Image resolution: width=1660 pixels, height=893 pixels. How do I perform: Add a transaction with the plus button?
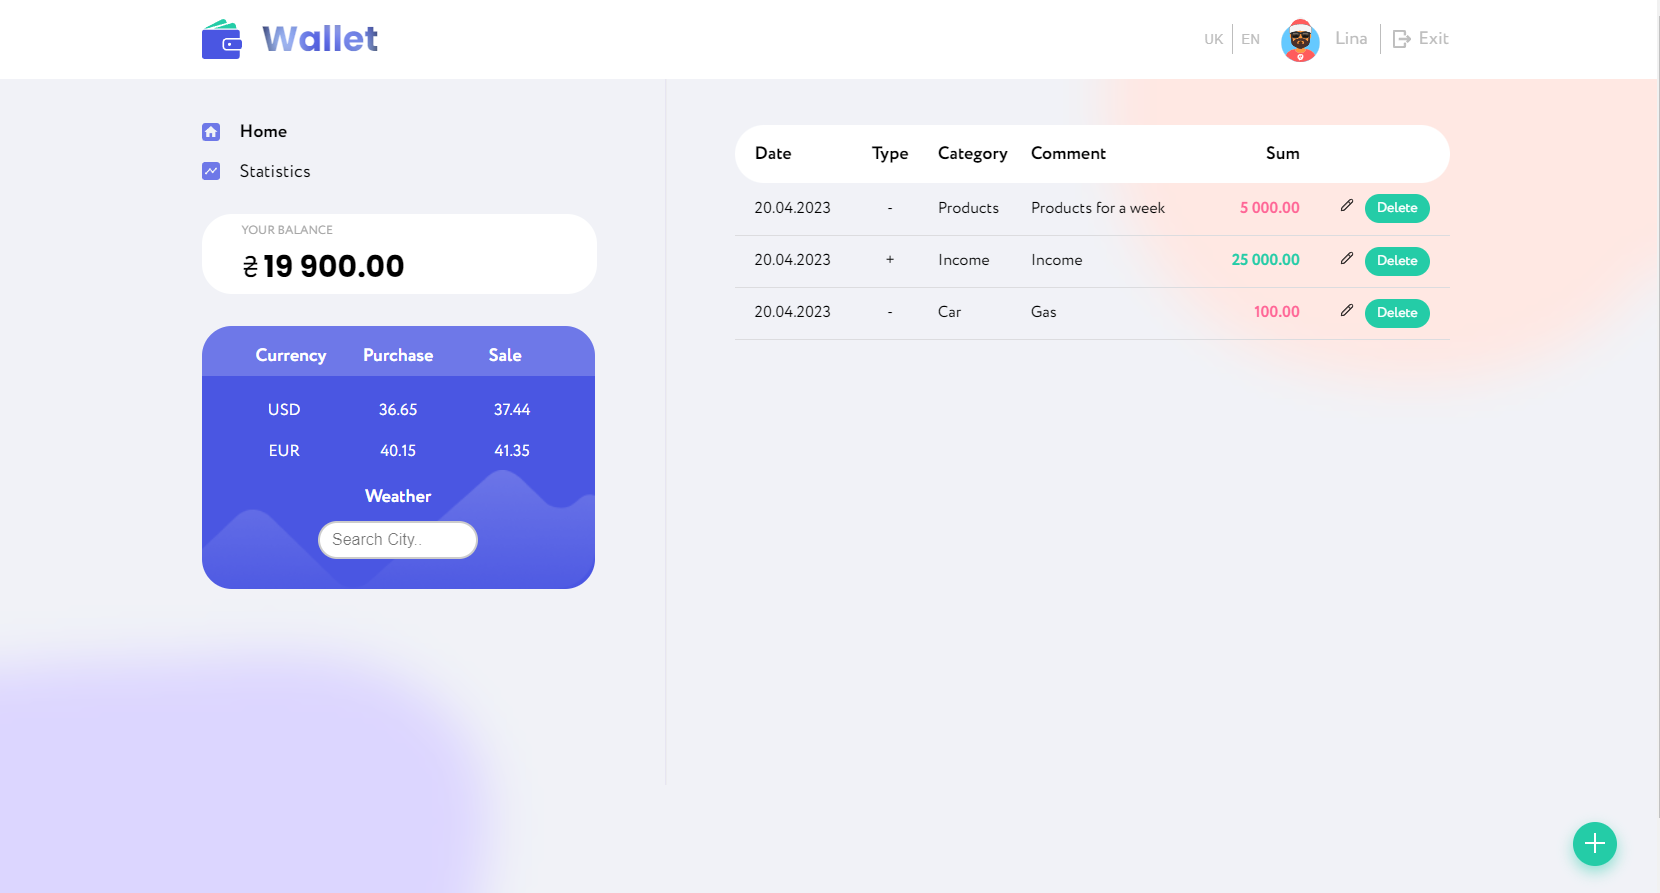[x=1595, y=844]
